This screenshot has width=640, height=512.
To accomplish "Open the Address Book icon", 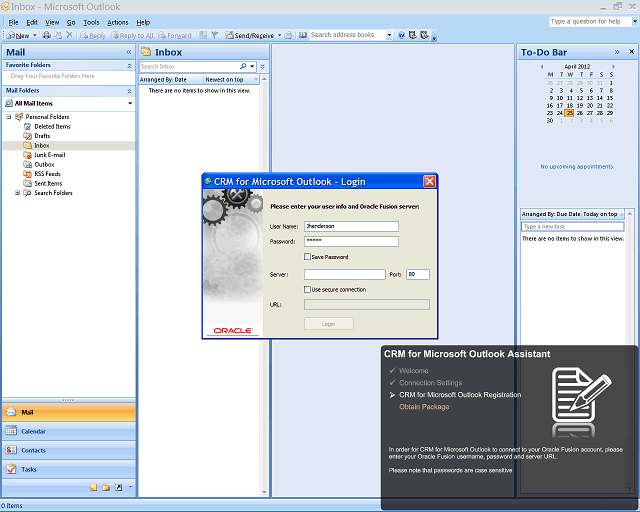I will 302,35.
